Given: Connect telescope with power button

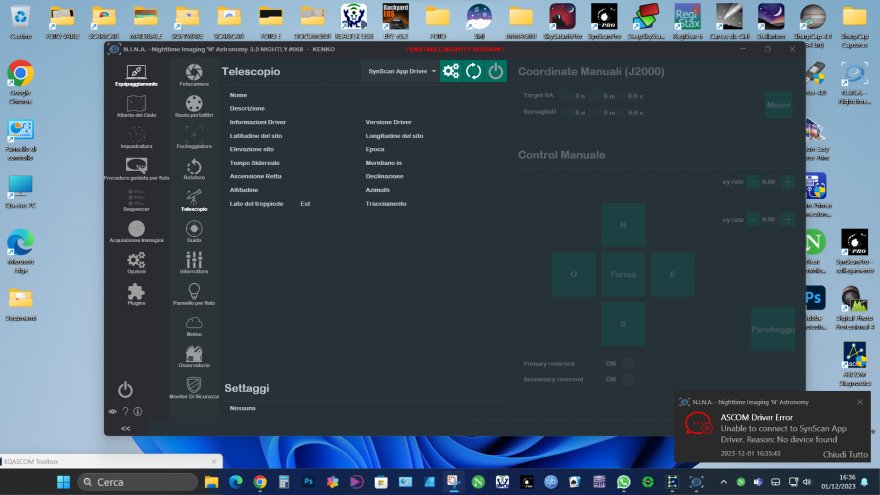Looking at the screenshot, I should (496, 71).
